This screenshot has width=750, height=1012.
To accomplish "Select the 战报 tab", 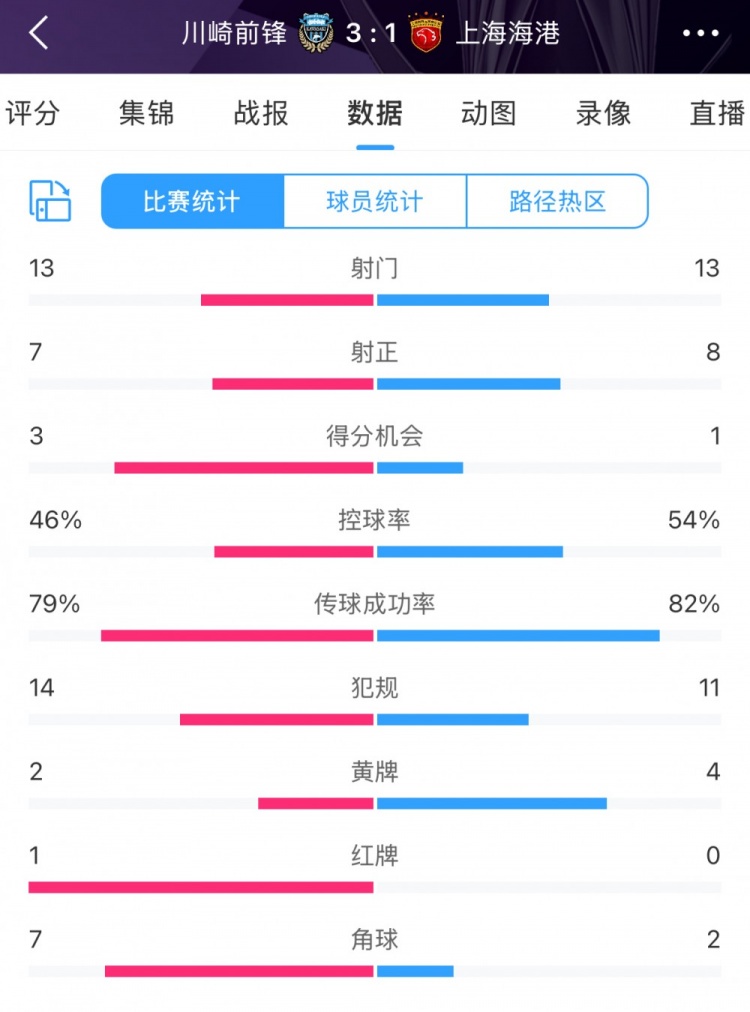I will coord(261,113).
